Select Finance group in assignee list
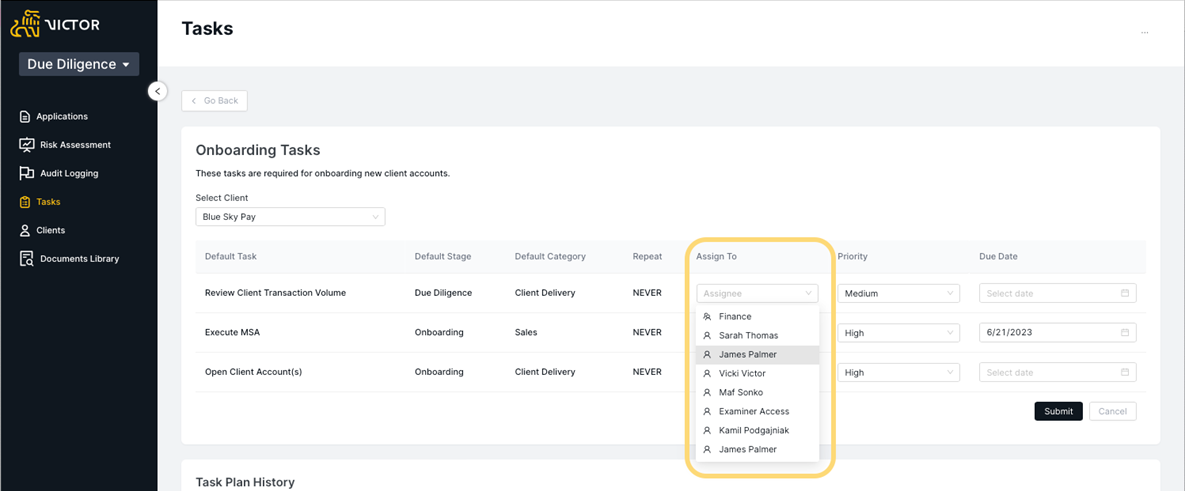 [757, 317]
